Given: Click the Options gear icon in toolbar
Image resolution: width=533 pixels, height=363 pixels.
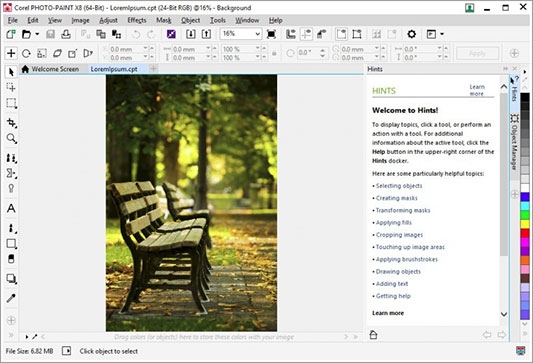Looking at the screenshot, I should click(412, 34).
